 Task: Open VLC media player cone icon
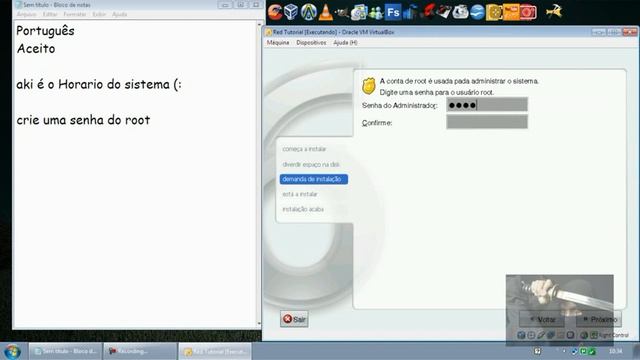pyautogui.click(x=325, y=12)
